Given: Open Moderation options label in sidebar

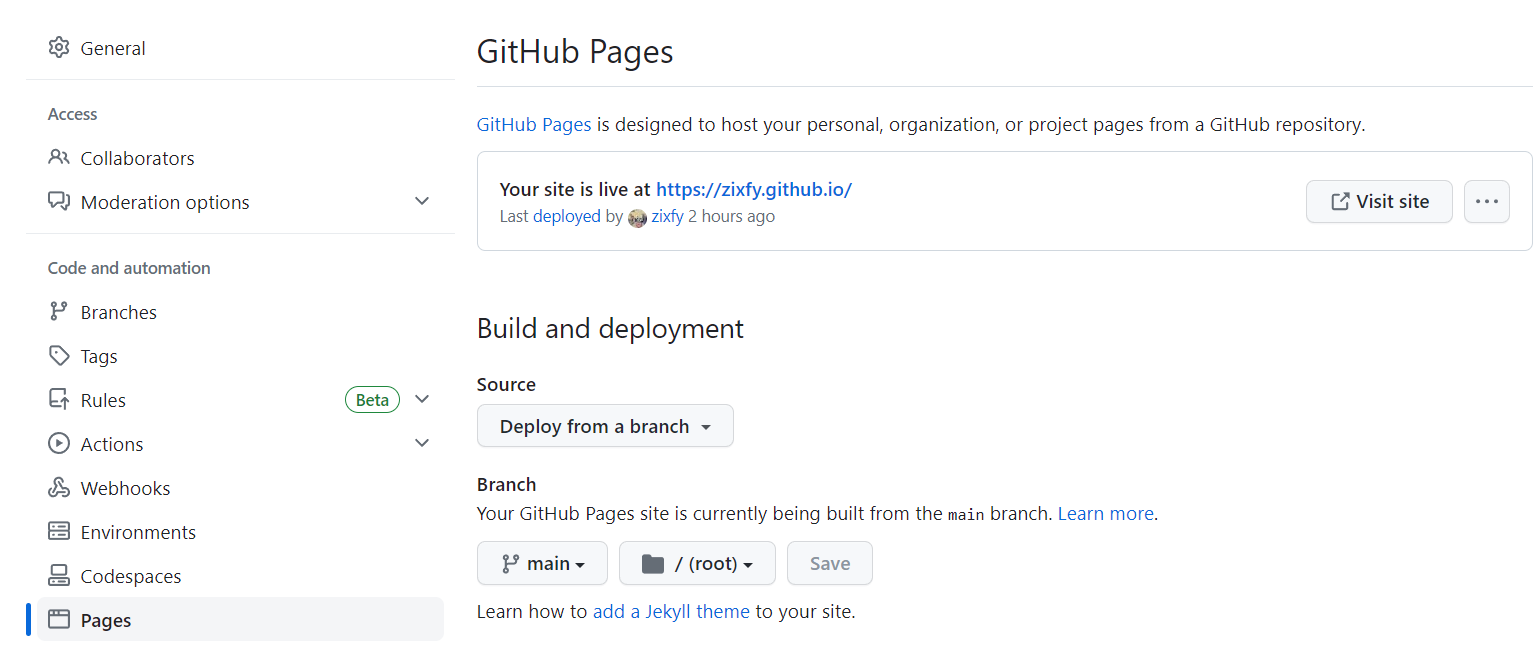Looking at the screenshot, I should (x=165, y=202).
